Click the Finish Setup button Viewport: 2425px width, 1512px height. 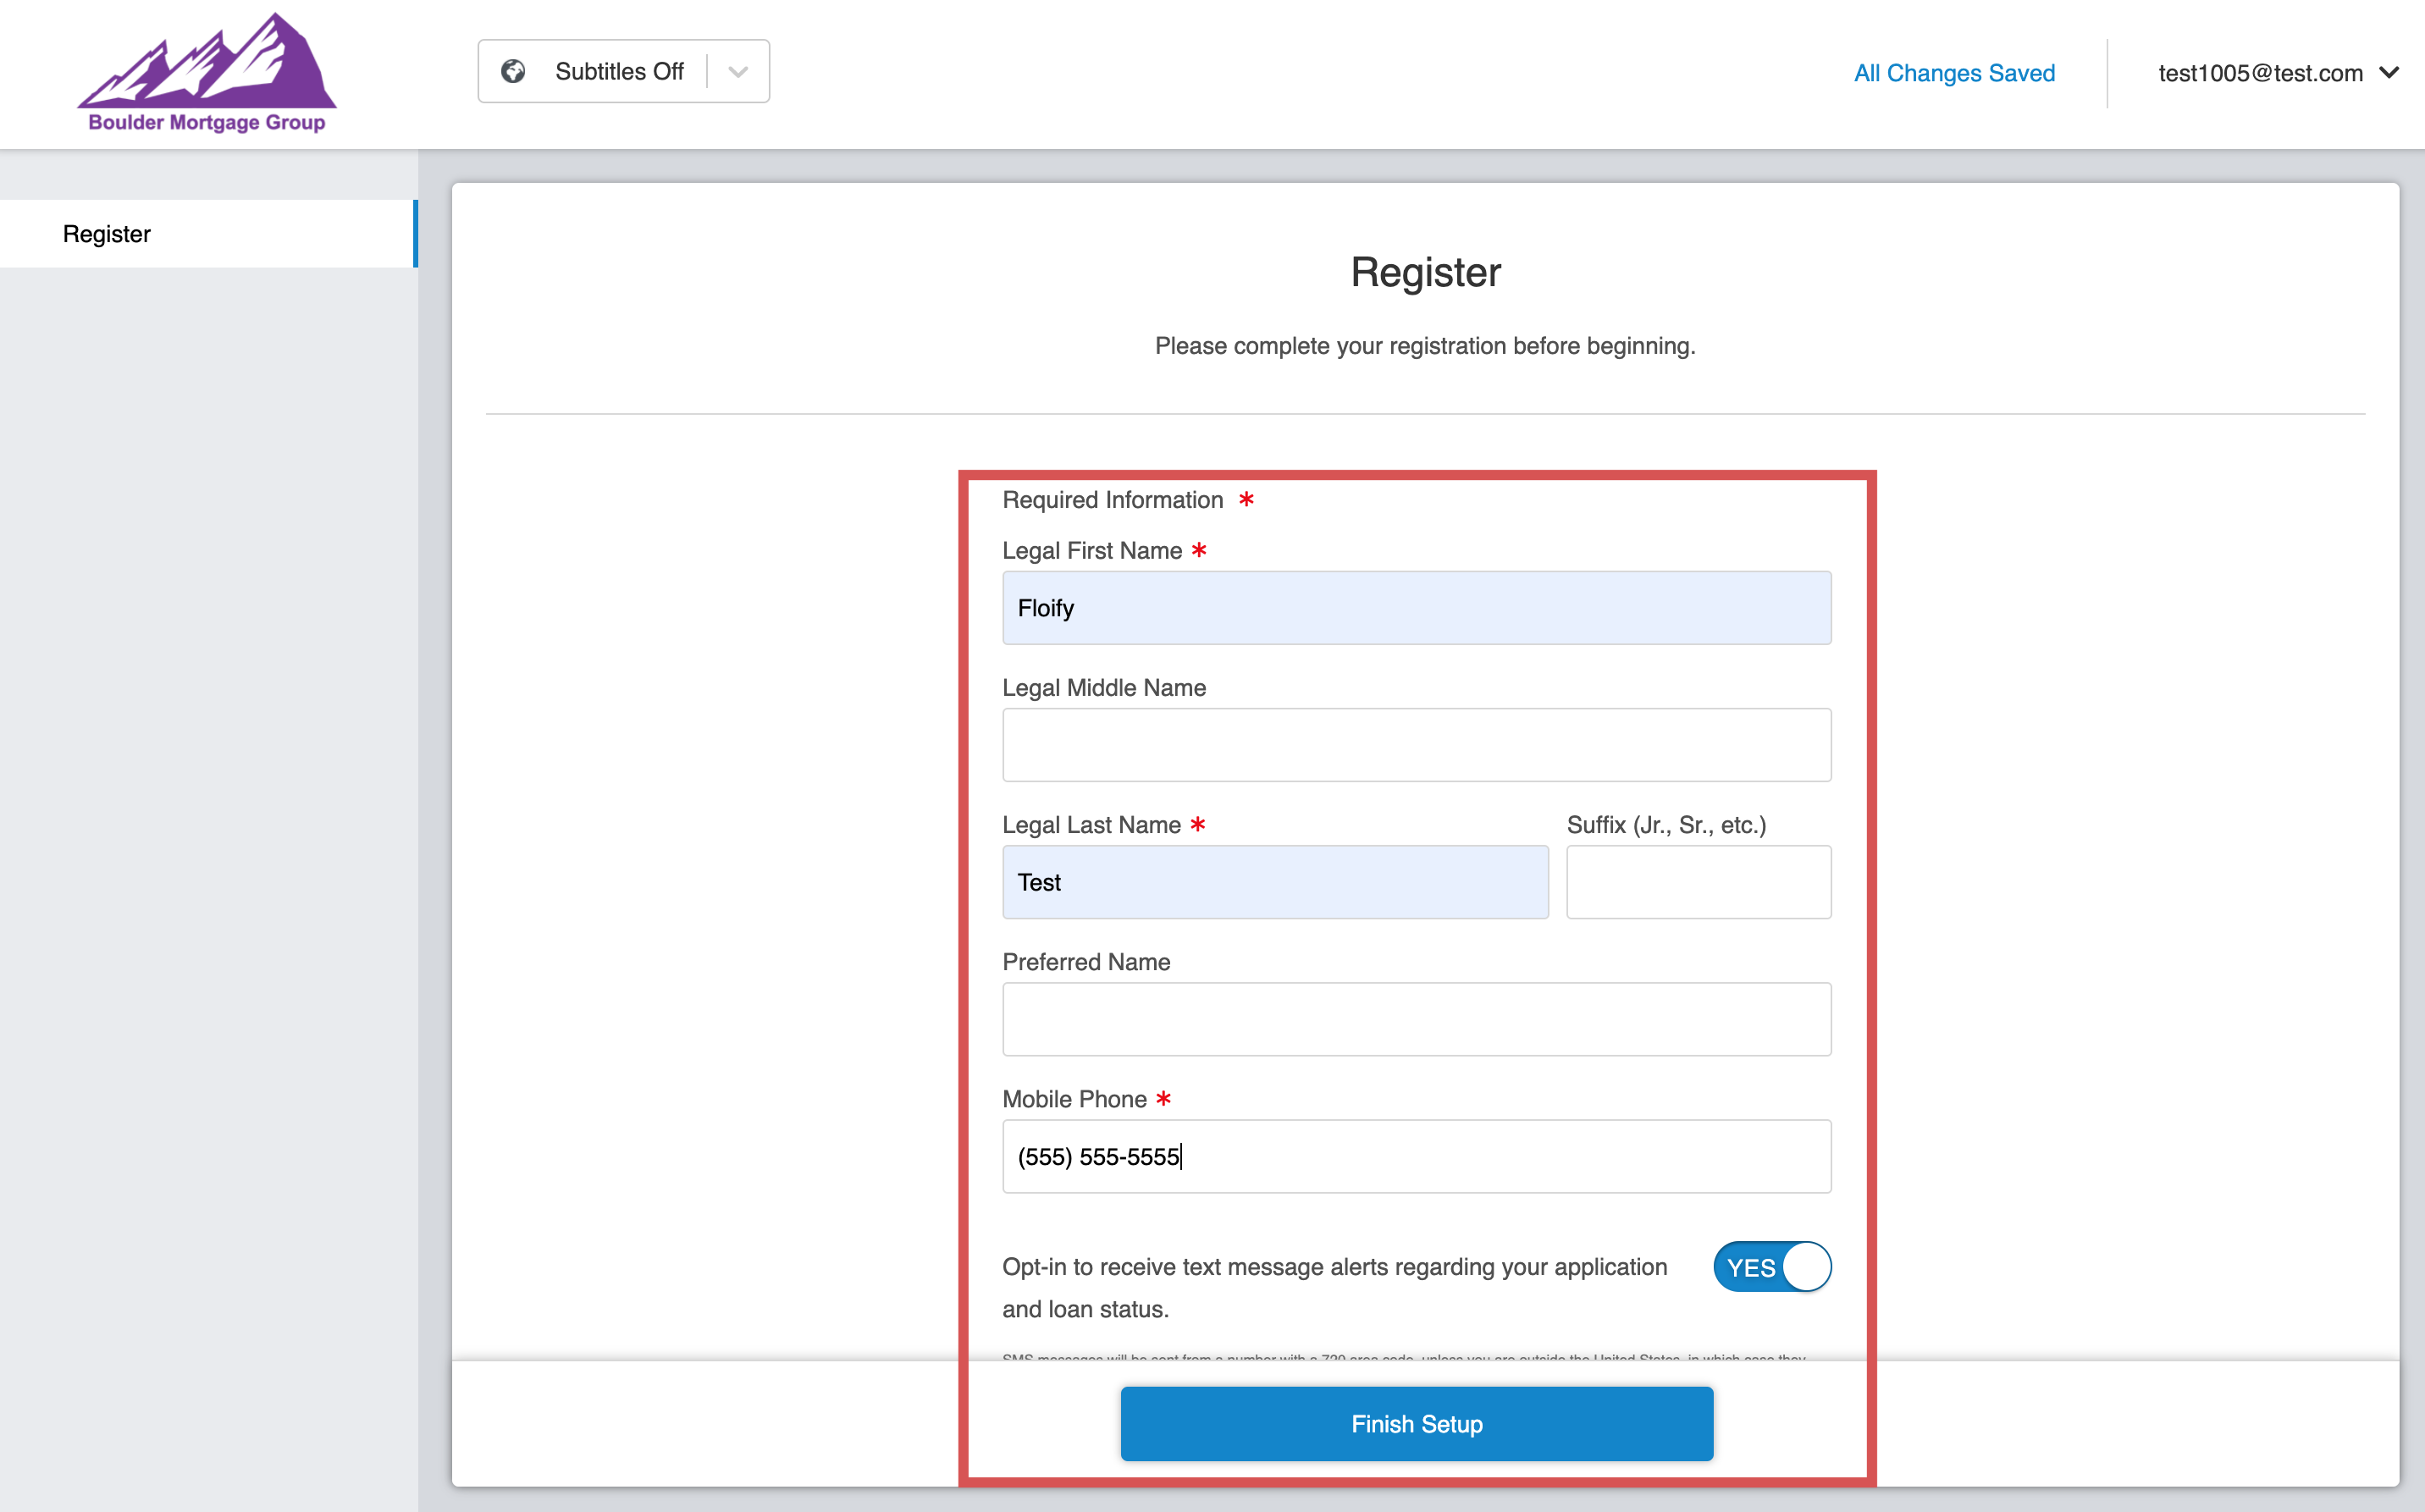click(1416, 1423)
